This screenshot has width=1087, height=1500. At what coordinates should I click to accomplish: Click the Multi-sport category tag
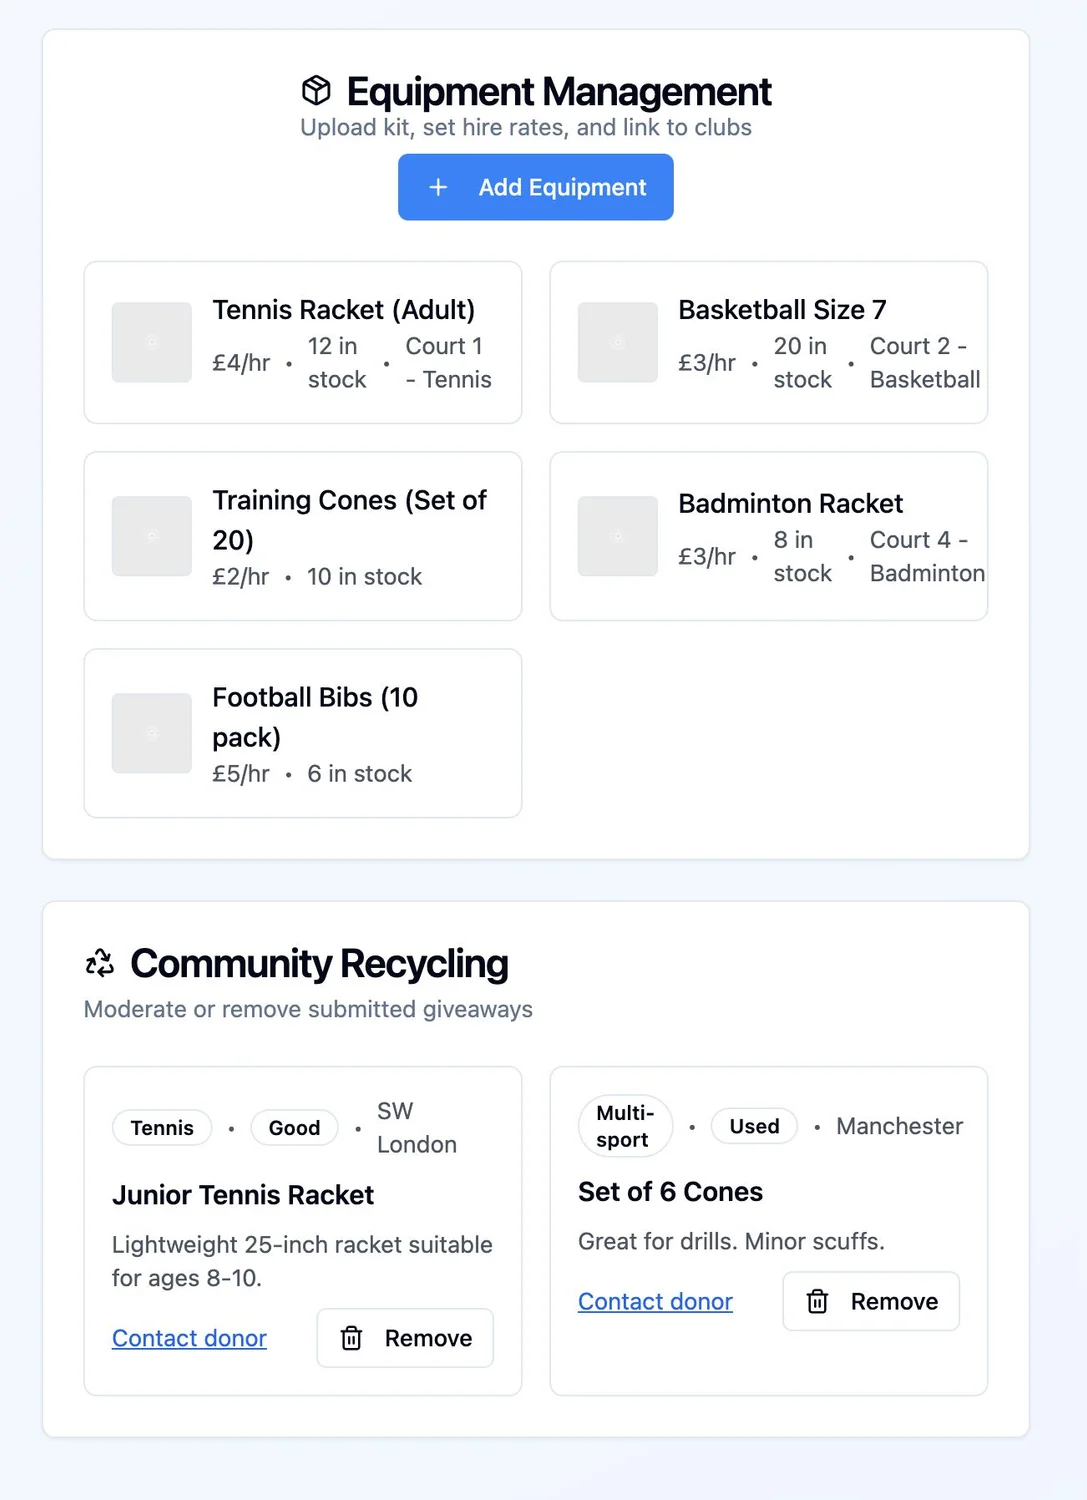point(625,1126)
